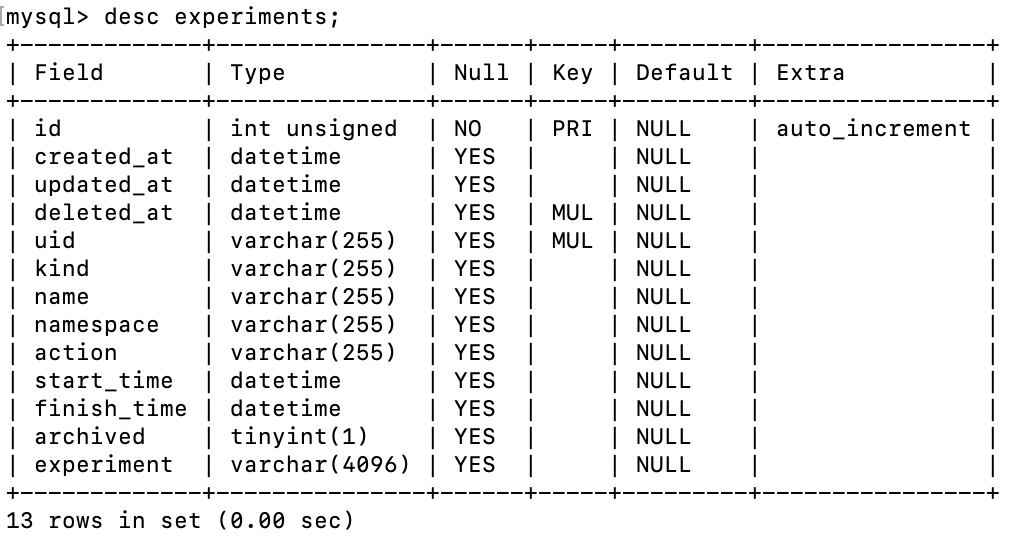1026x542 pixels.
Task: Click the archived field name
Action: (90, 437)
